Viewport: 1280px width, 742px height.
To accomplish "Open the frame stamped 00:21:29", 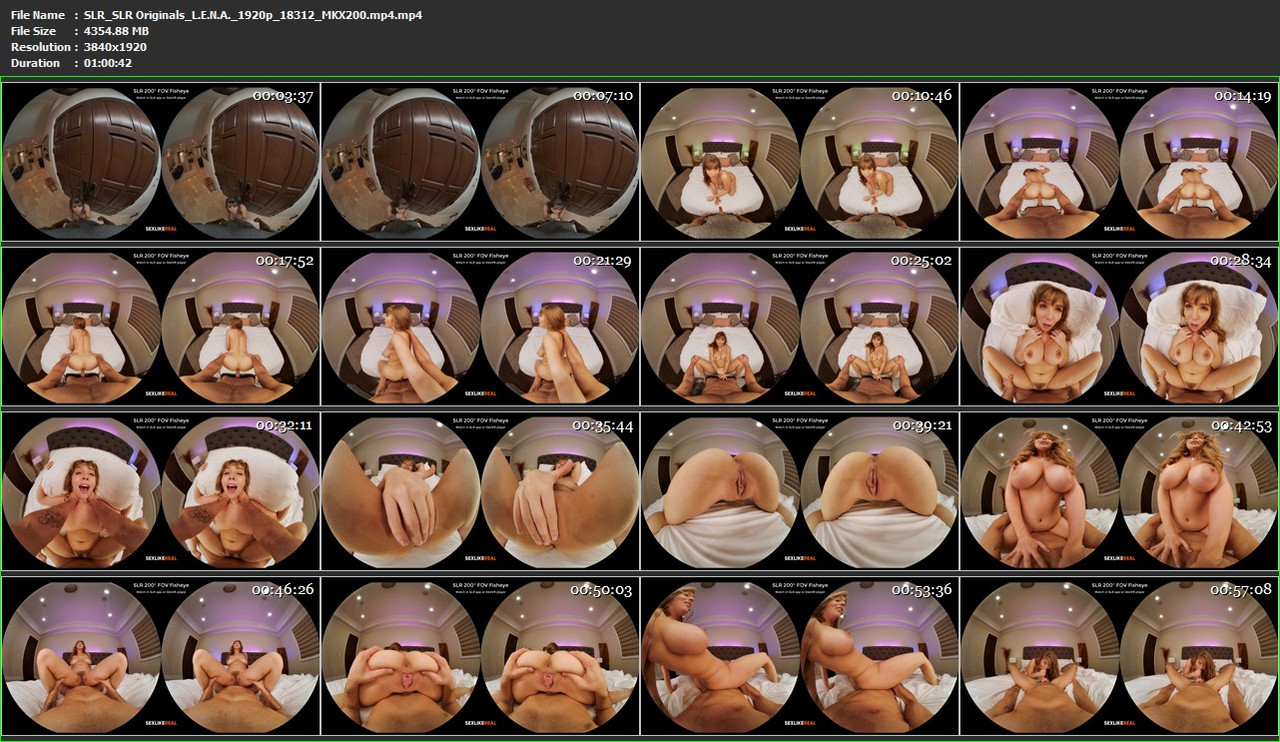I will tap(480, 327).
